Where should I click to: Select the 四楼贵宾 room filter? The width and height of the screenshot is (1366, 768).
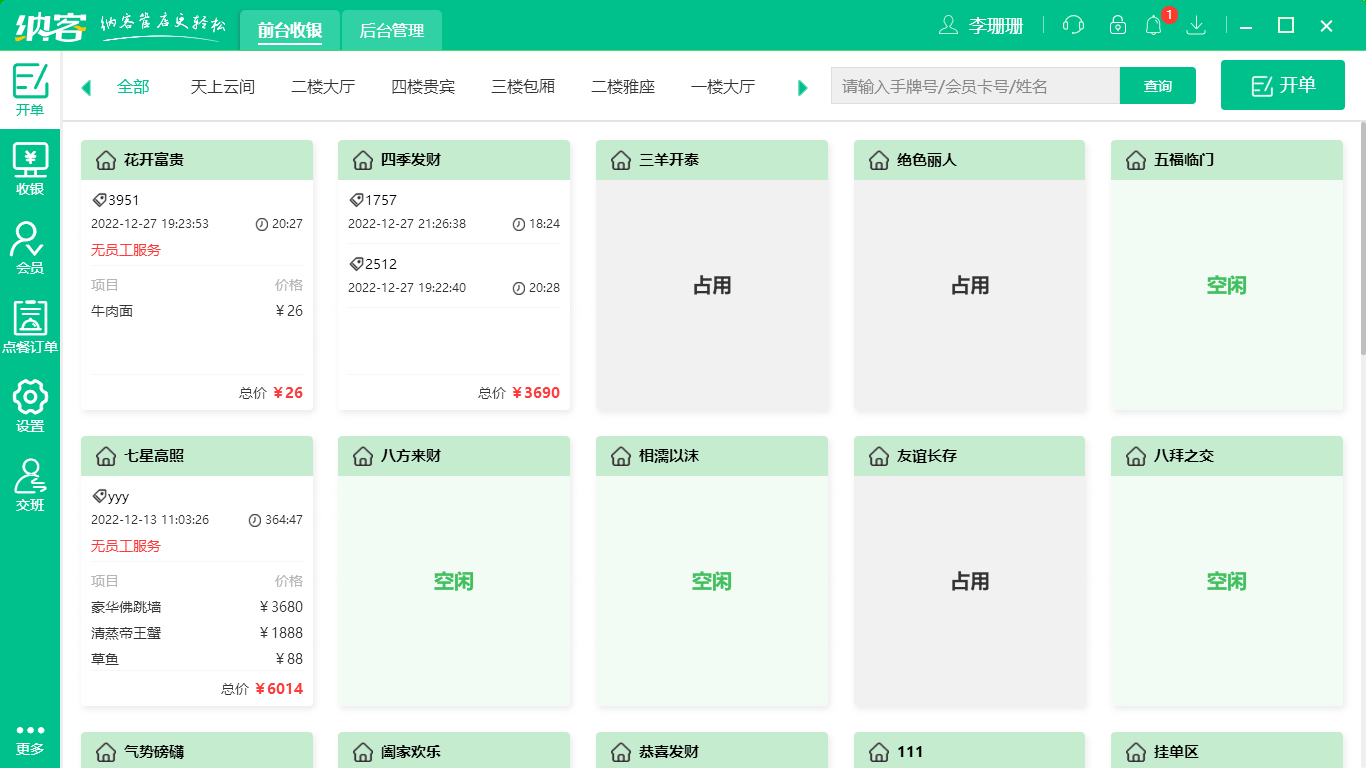click(423, 87)
